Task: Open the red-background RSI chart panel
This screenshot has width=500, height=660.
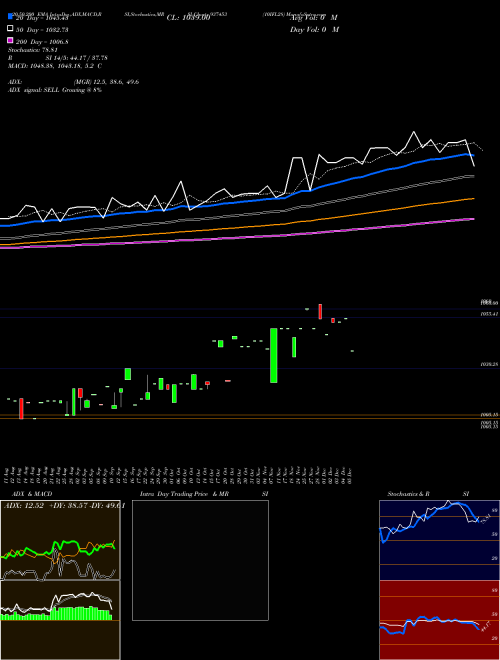Action: (439, 620)
